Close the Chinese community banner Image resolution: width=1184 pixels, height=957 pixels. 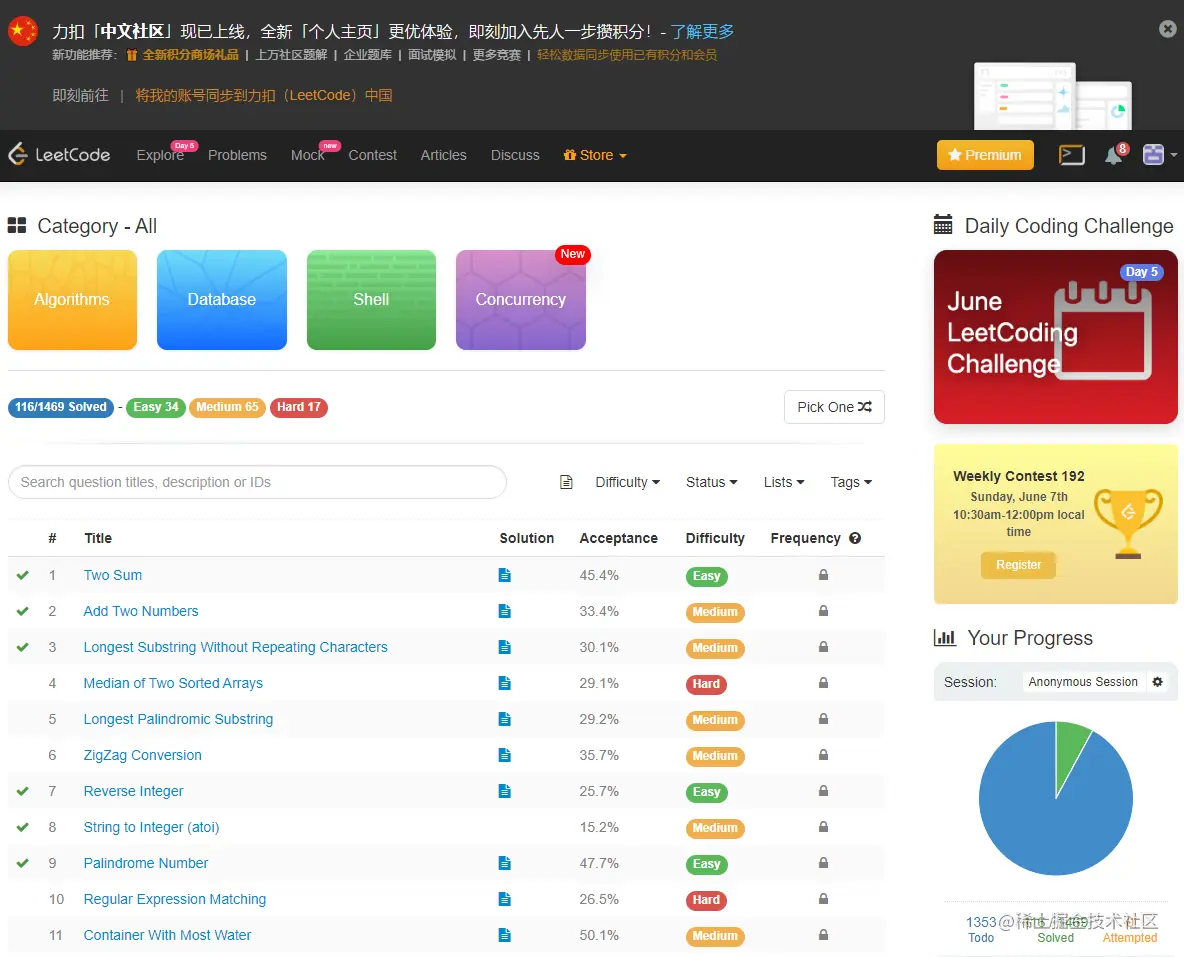[x=1167, y=29]
